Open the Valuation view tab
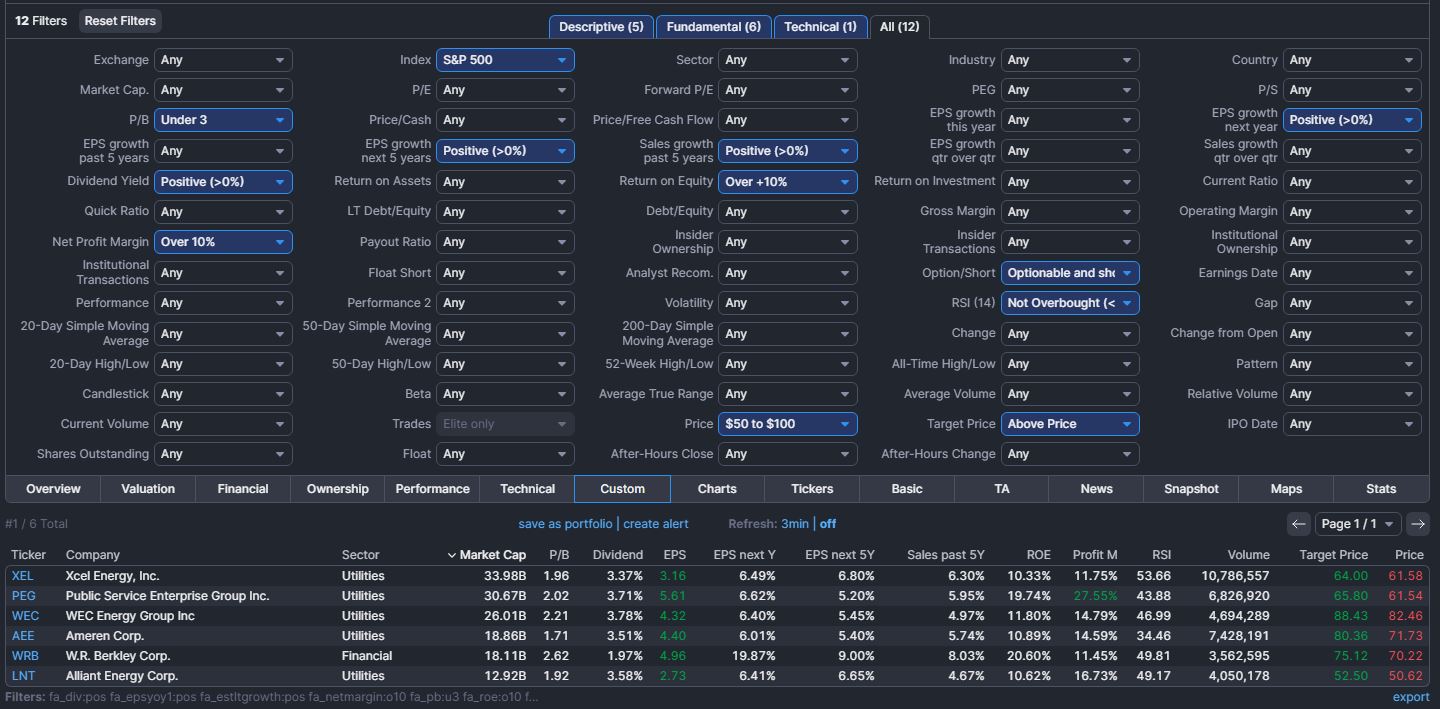The width and height of the screenshot is (1440, 709). click(148, 489)
